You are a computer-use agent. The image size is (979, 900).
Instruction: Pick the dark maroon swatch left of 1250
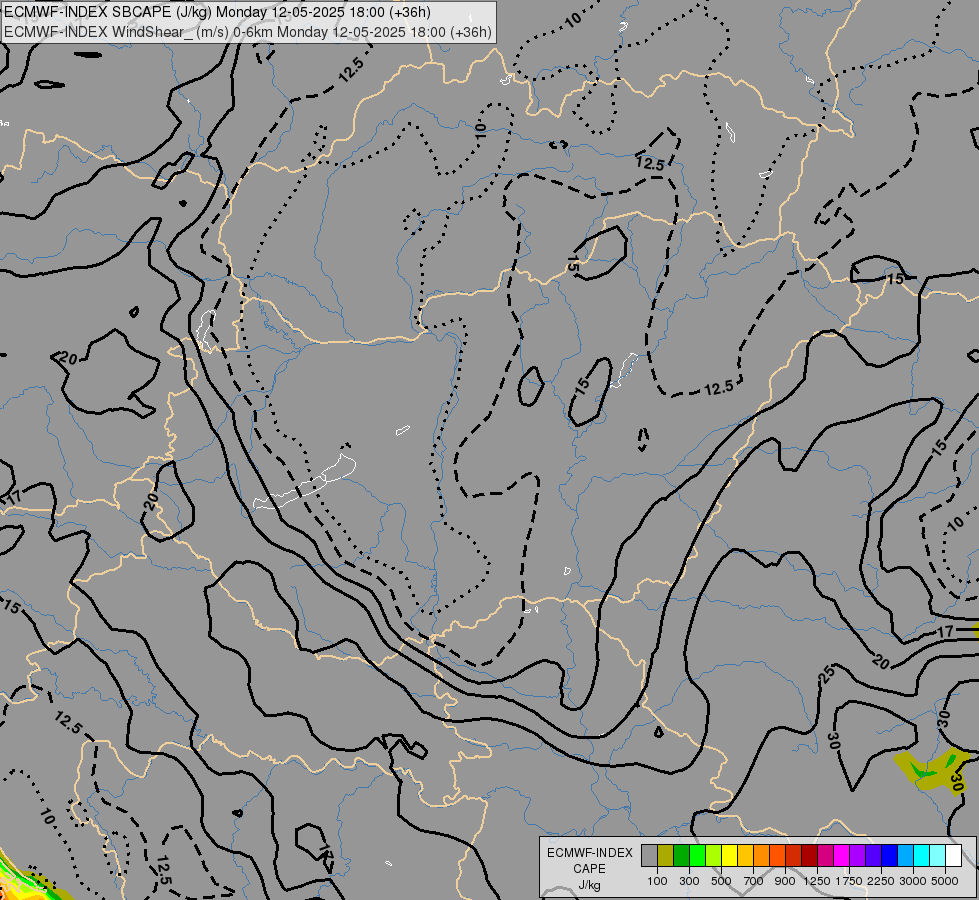[809, 856]
